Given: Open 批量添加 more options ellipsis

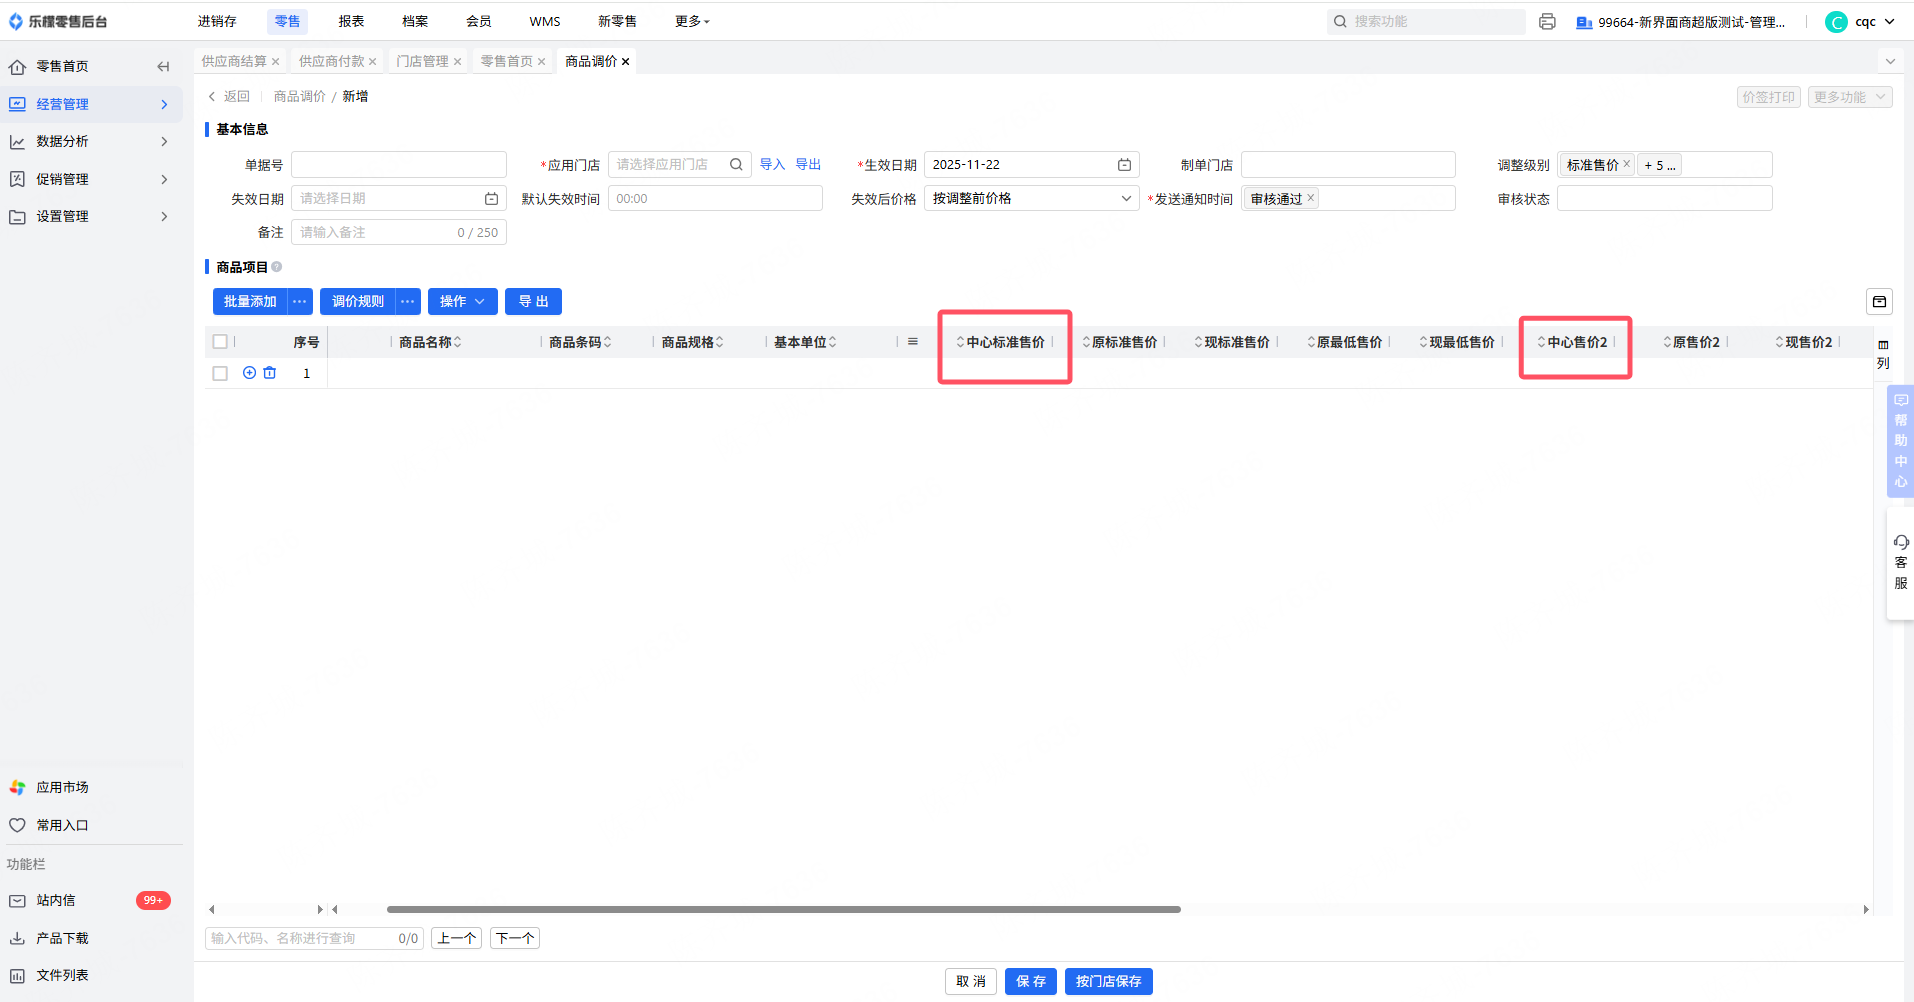Looking at the screenshot, I should 300,302.
